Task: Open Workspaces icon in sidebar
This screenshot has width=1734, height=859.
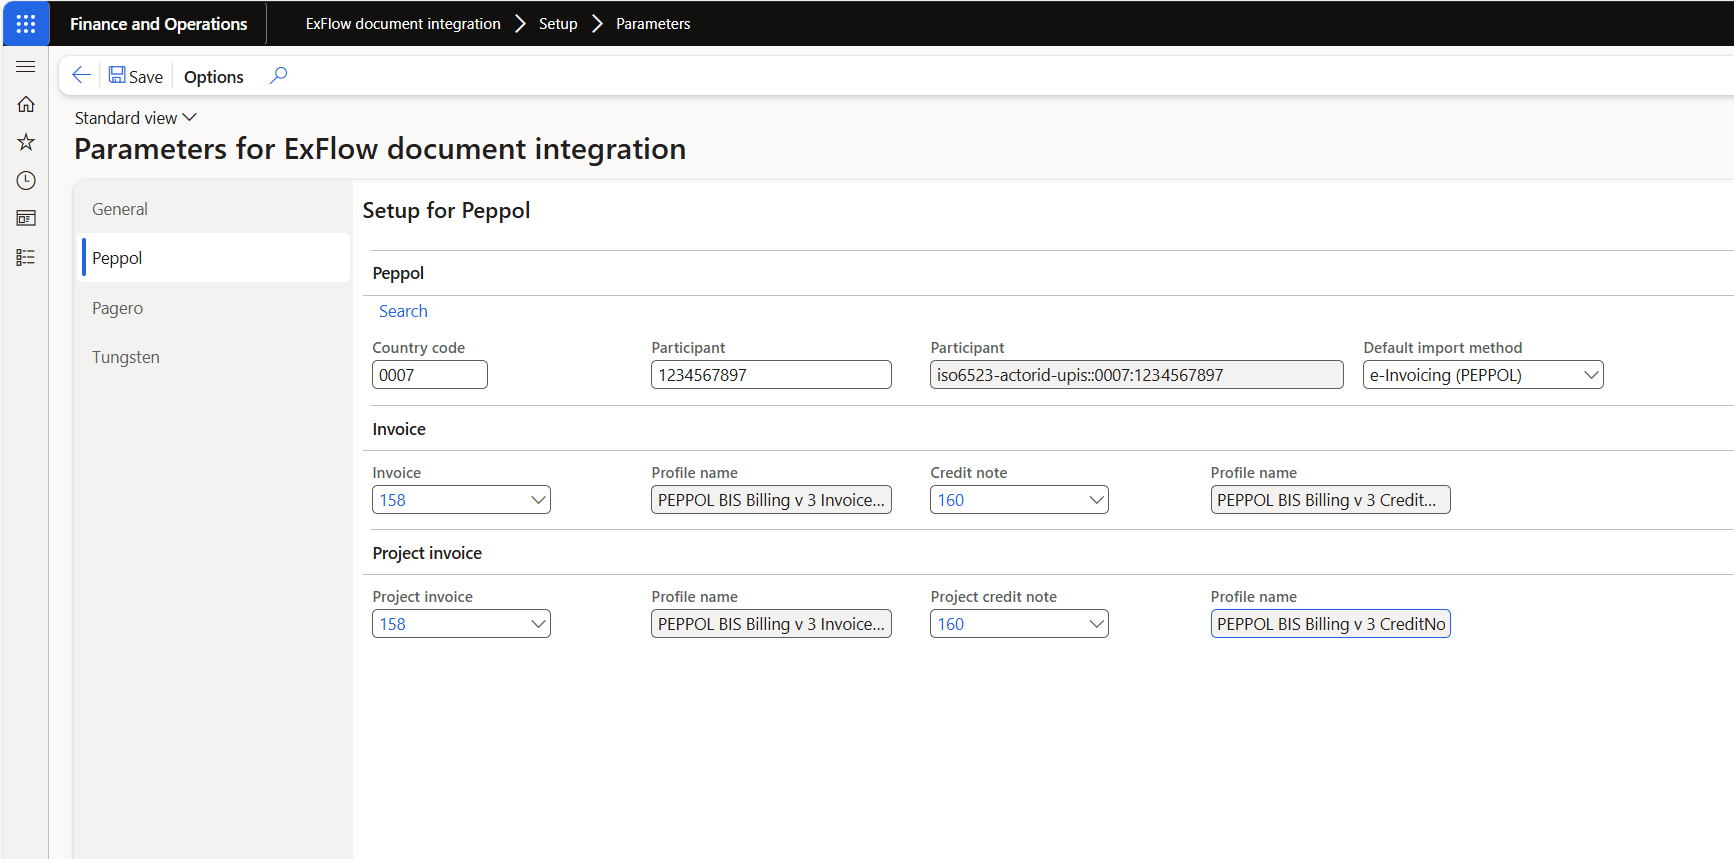Action: pos(26,218)
